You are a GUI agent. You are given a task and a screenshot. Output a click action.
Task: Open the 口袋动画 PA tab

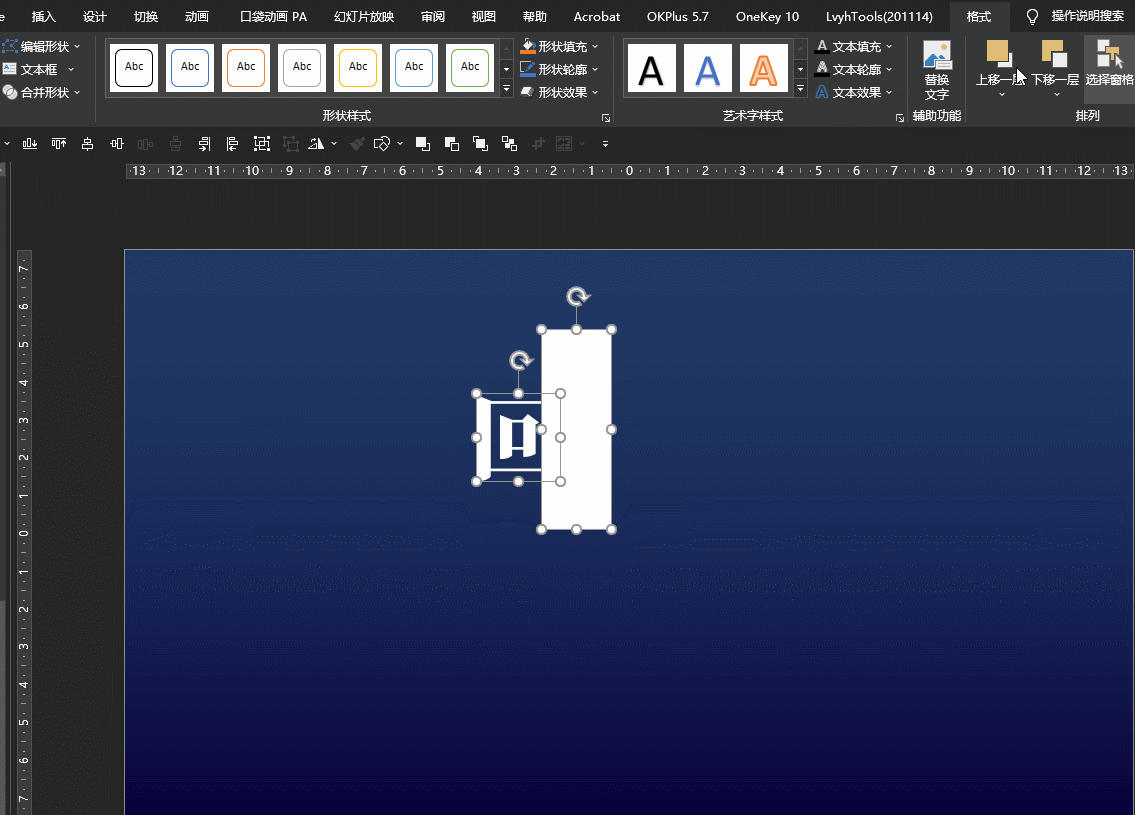[x=274, y=17]
